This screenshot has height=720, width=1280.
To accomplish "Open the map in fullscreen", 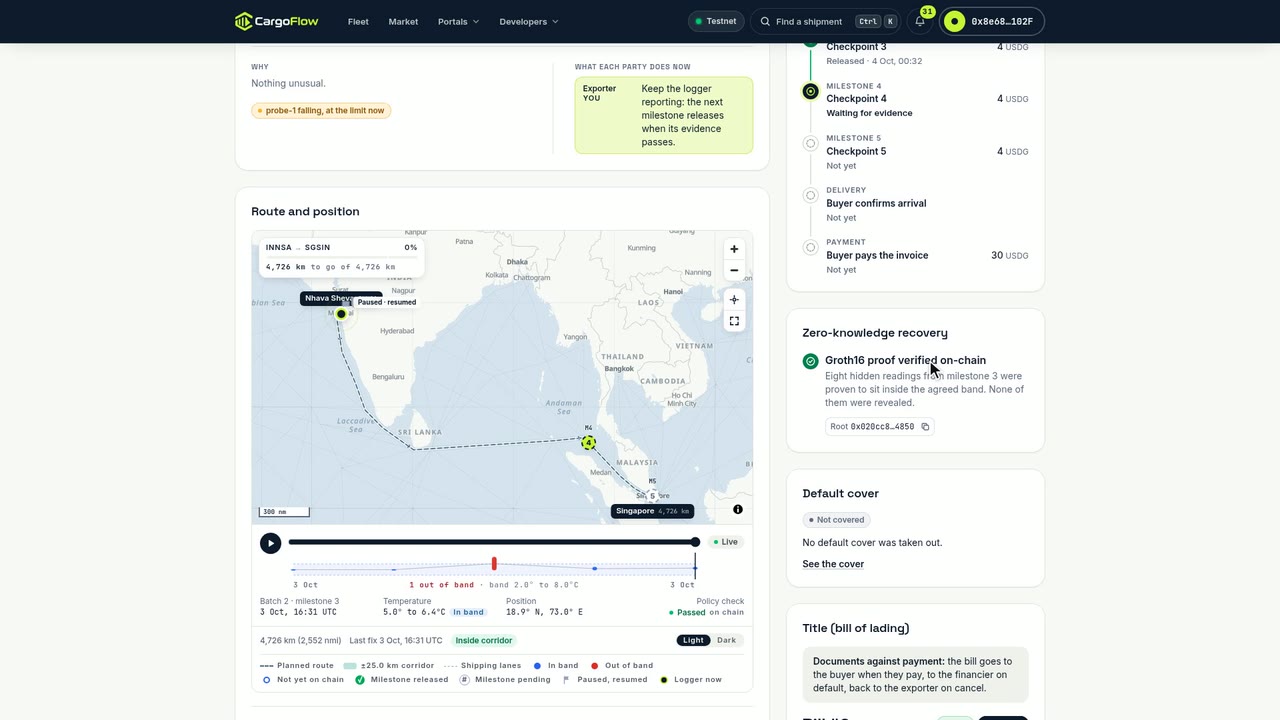I will pyautogui.click(x=734, y=321).
